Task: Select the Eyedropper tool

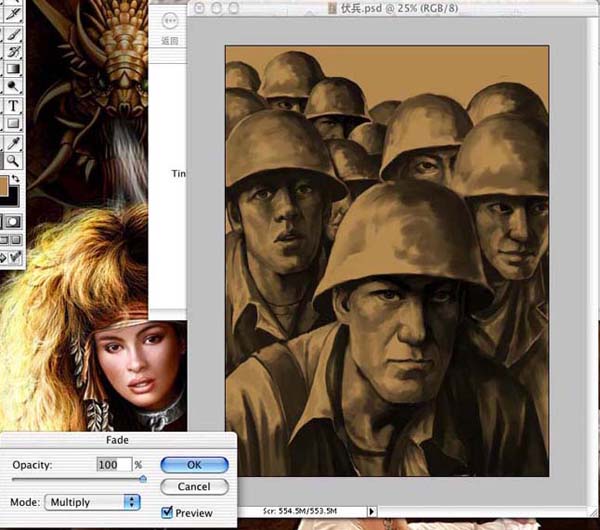Action: click(13, 143)
